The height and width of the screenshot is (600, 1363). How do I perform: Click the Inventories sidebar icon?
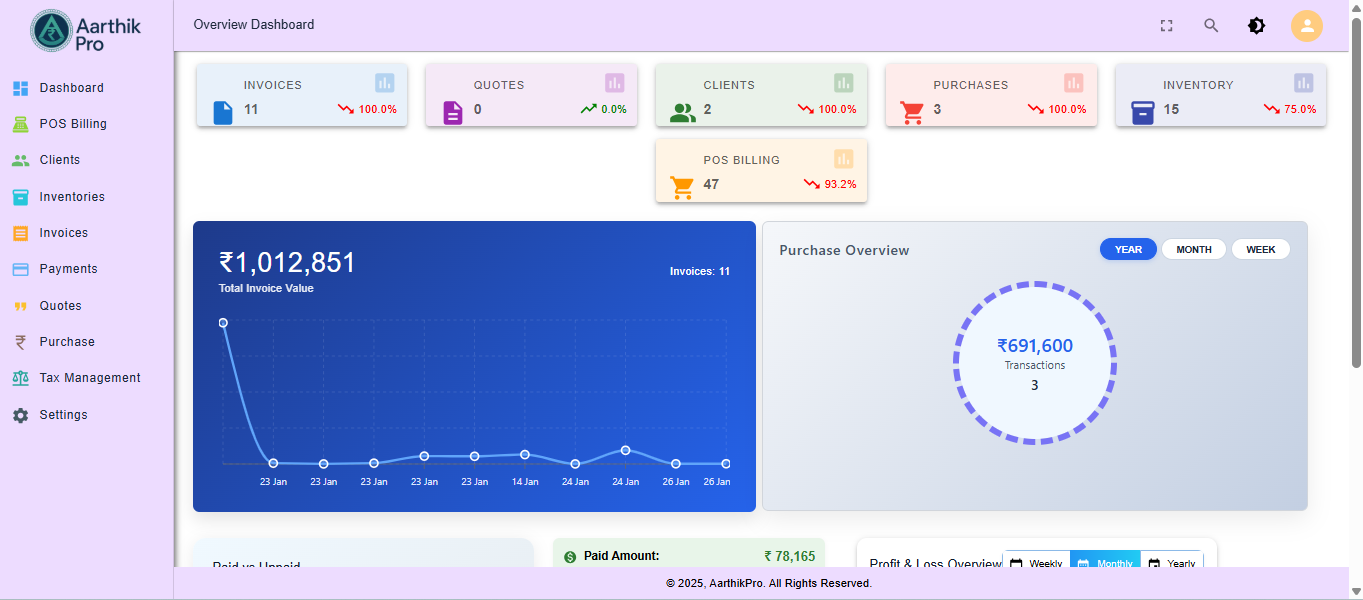coord(20,196)
